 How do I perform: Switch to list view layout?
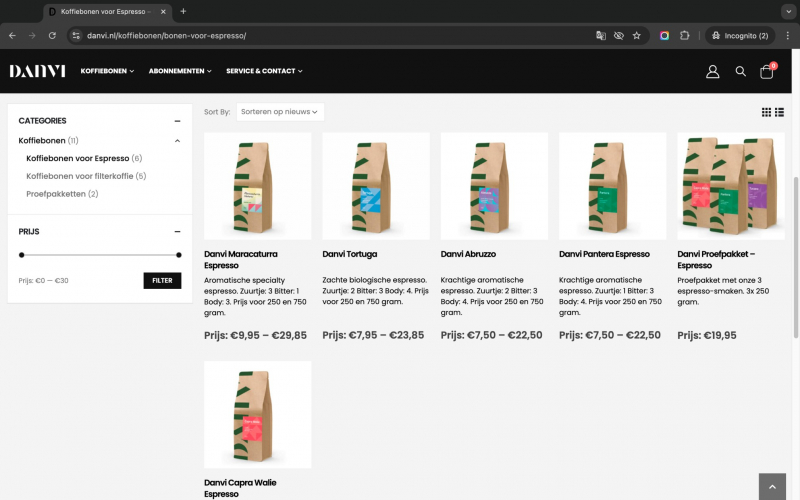779,112
